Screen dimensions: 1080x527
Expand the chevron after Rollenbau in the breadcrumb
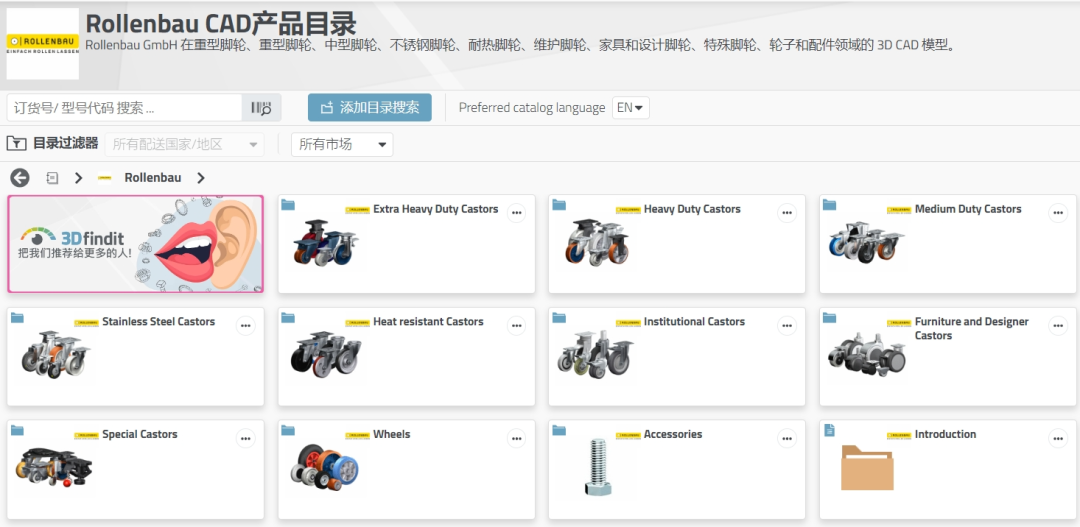(x=200, y=178)
